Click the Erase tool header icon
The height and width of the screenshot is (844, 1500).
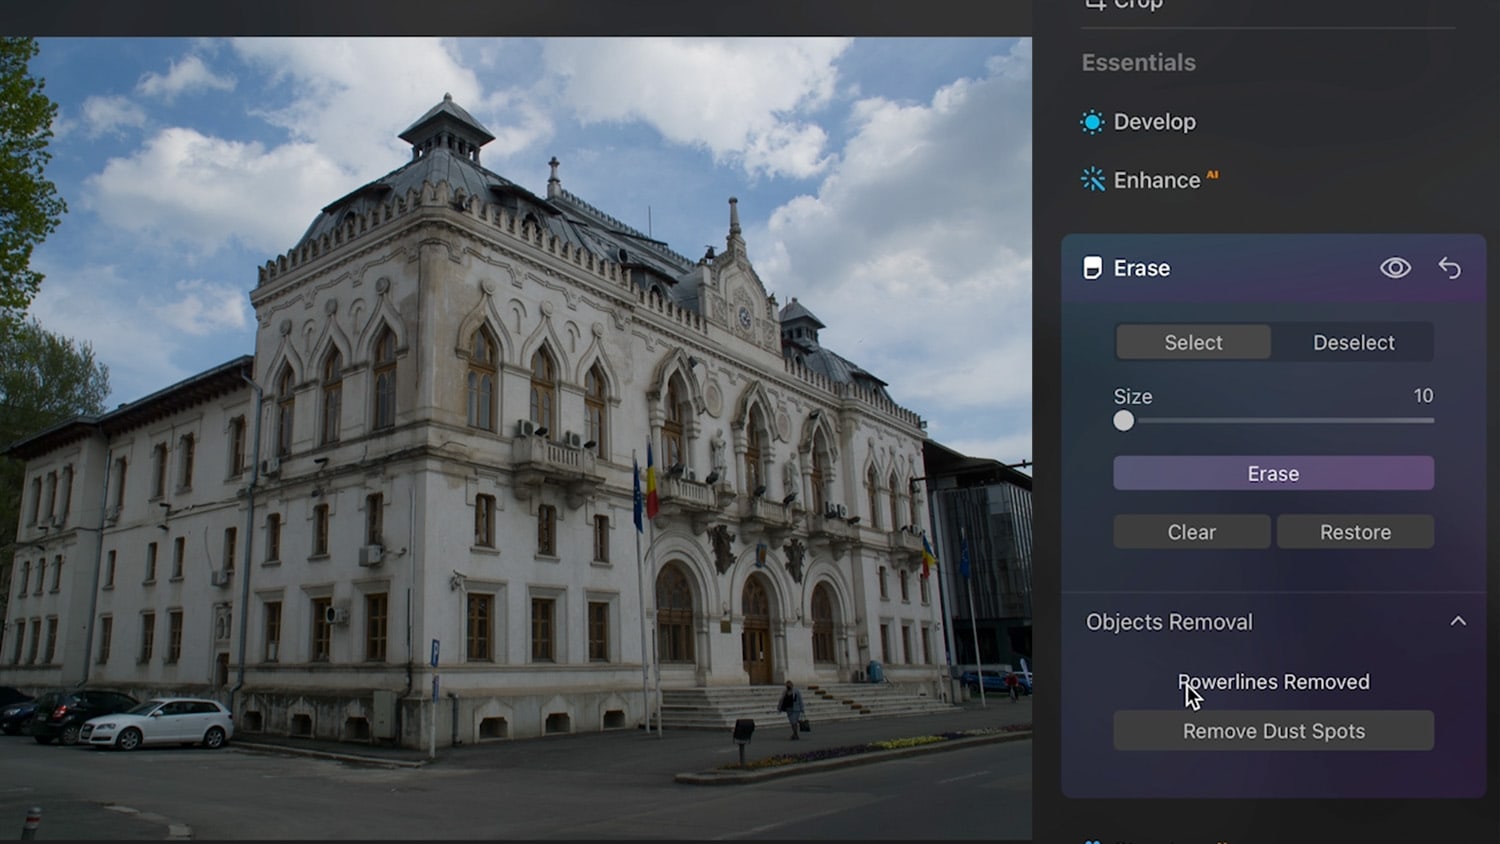[x=1093, y=268]
